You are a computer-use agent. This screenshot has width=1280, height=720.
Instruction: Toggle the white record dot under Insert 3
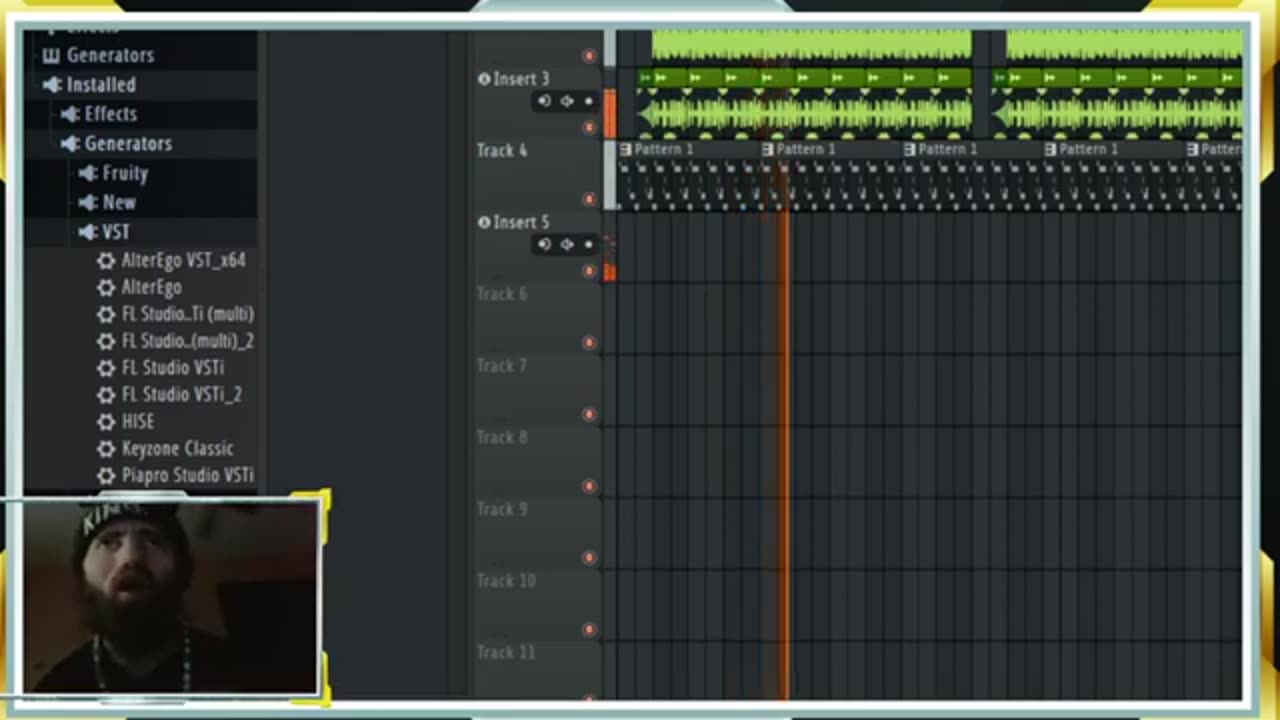pos(588,101)
